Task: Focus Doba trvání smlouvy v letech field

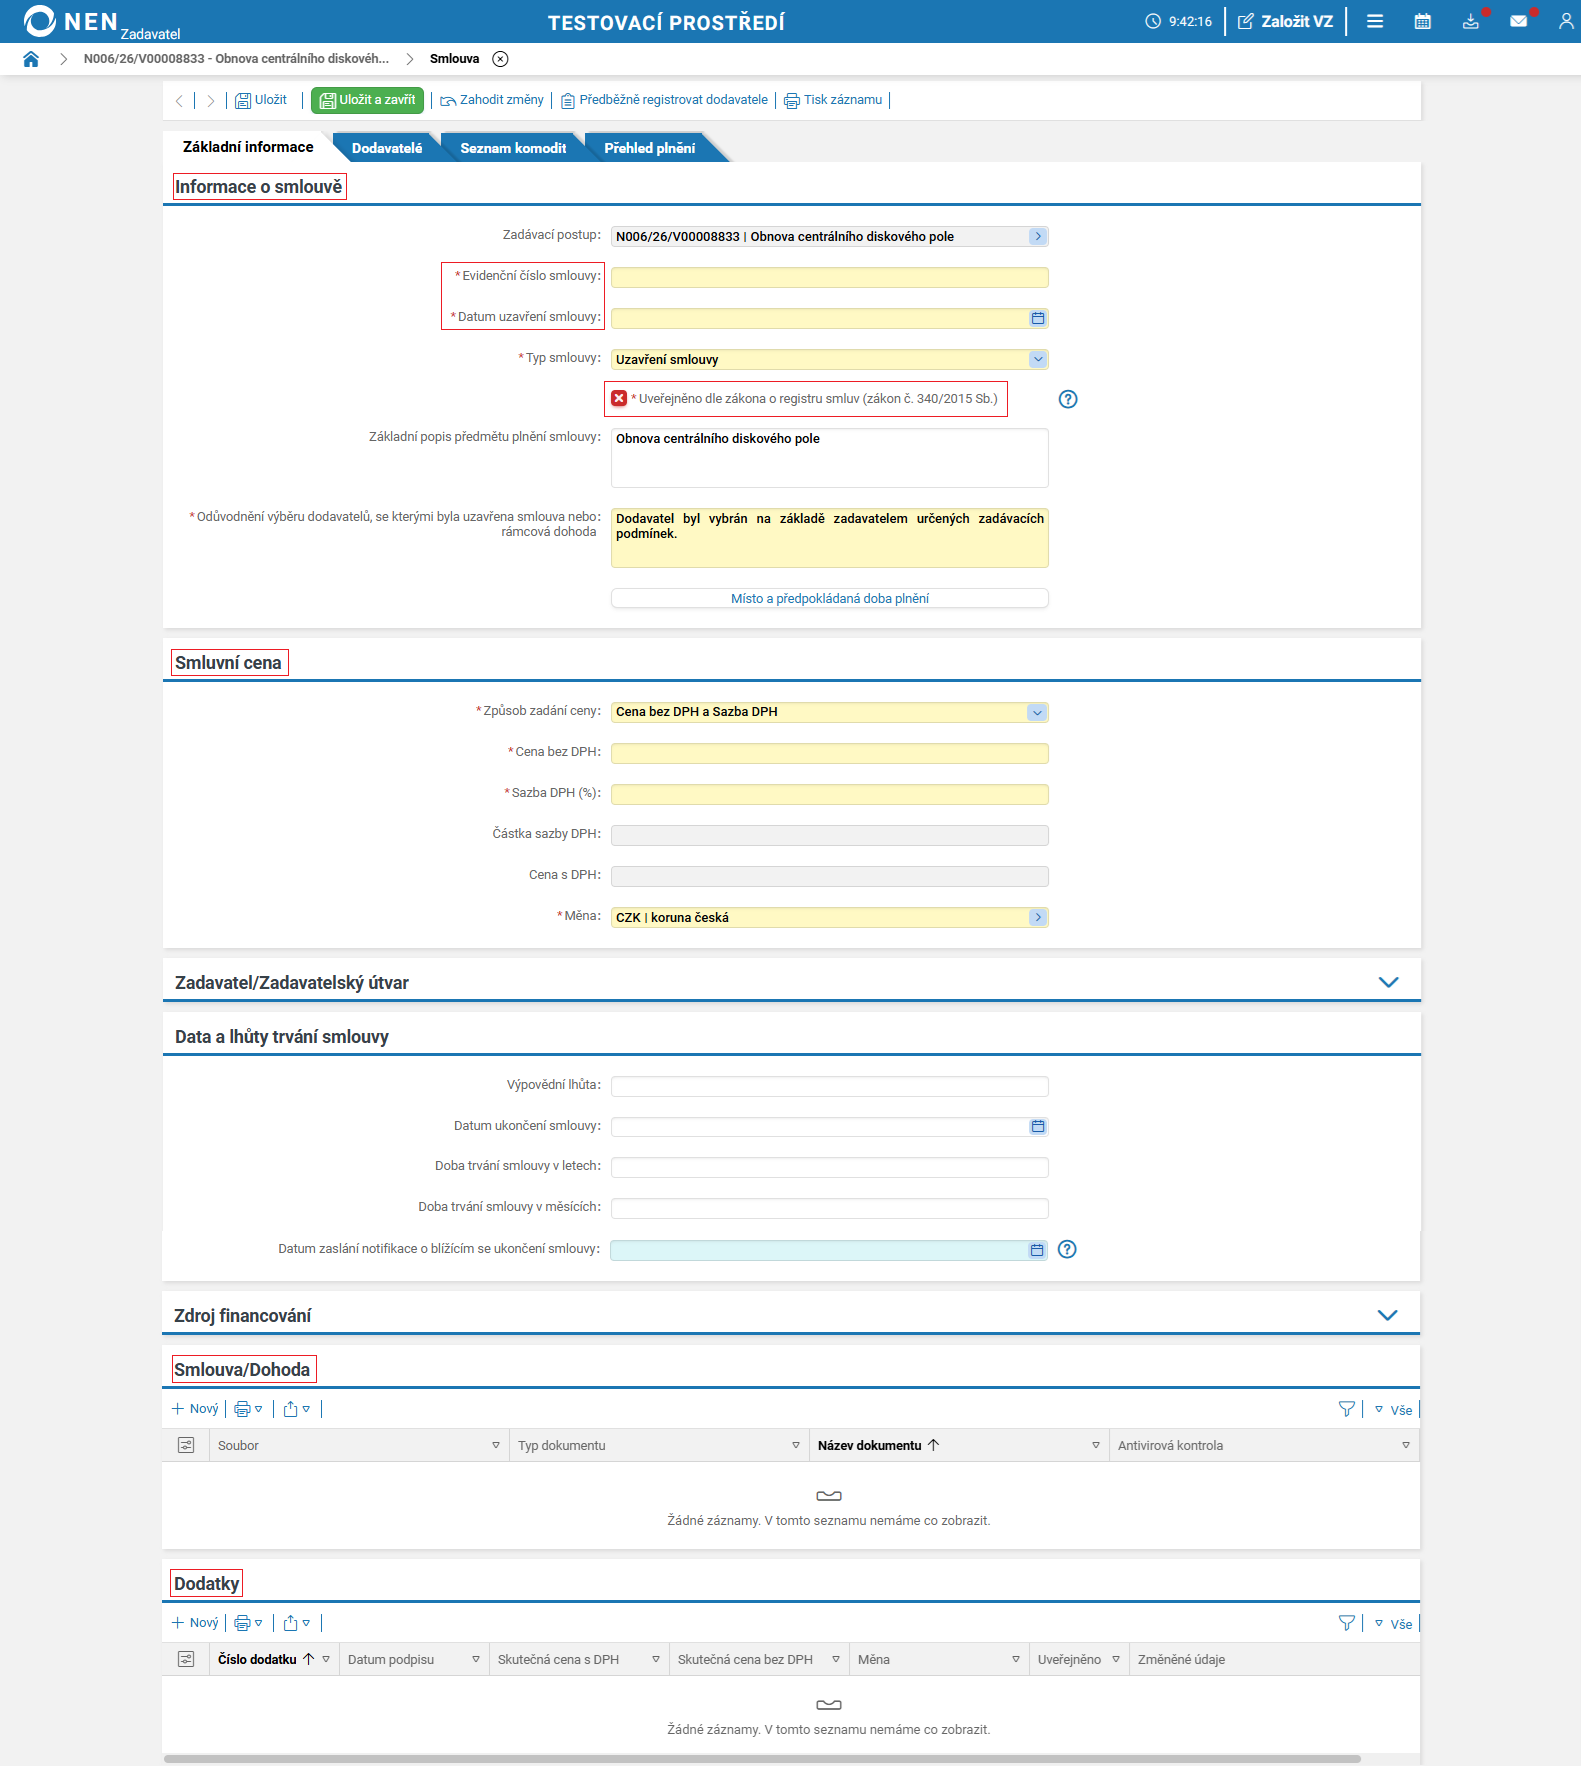Action: 830,1167
